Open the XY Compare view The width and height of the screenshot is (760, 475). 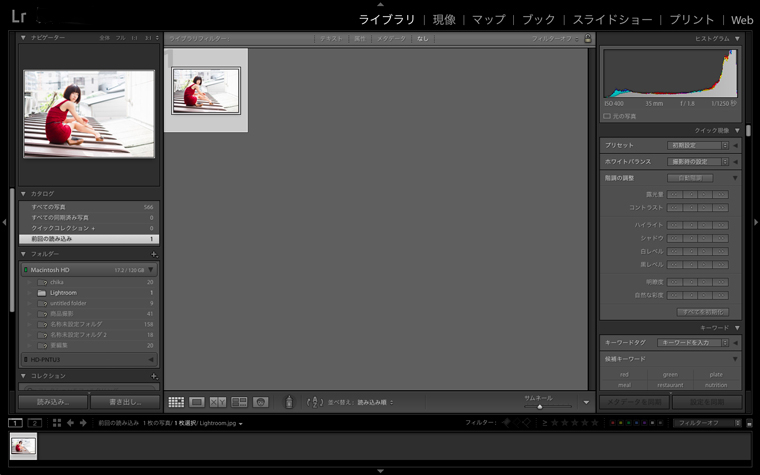(218, 402)
